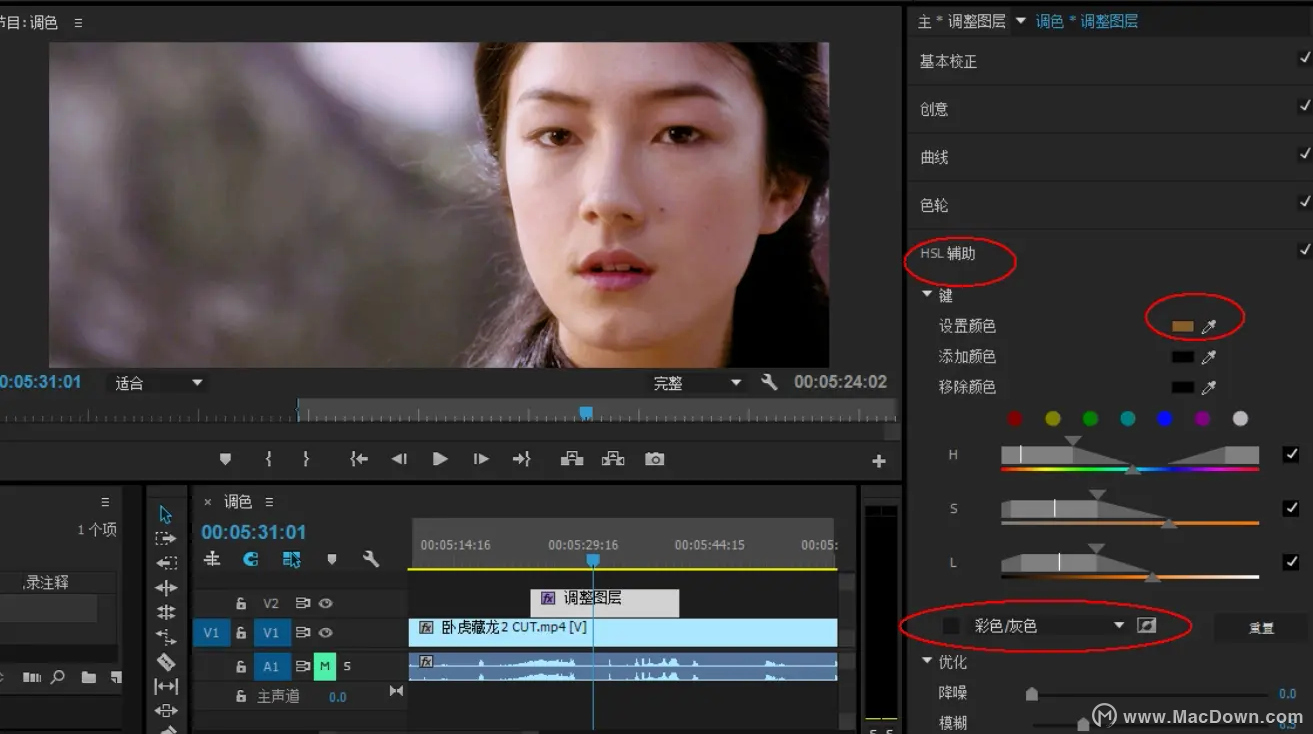Image resolution: width=1313 pixels, height=734 pixels.
Task: Click the 设置颜色 brown swatch
Action: [x=1183, y=326]
